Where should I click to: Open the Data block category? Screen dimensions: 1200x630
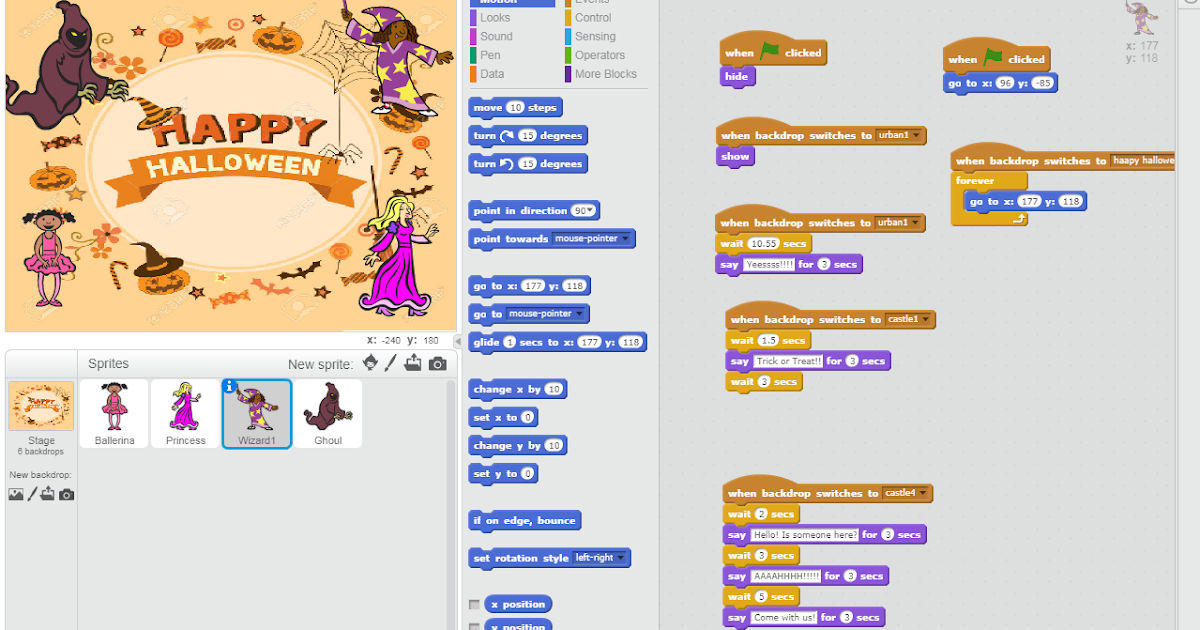(x=492, y=74)
